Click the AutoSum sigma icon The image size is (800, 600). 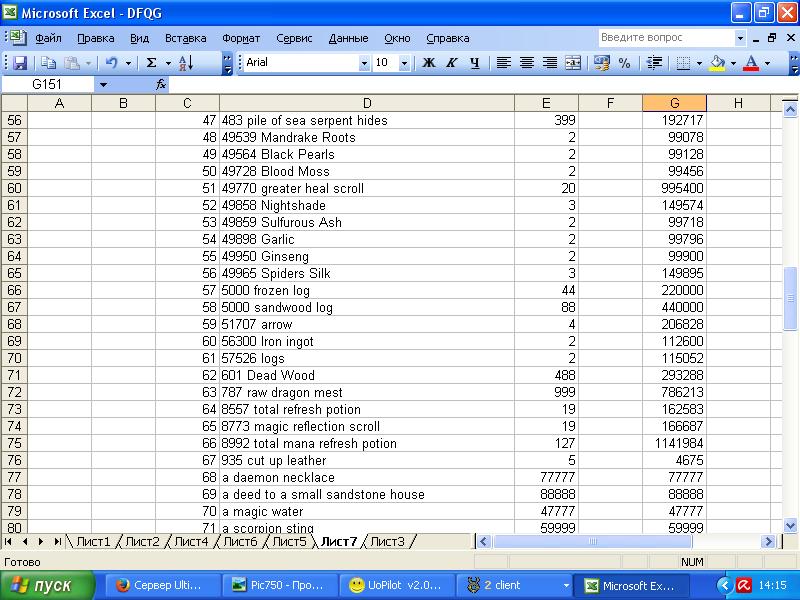click(x=151, y=63)
